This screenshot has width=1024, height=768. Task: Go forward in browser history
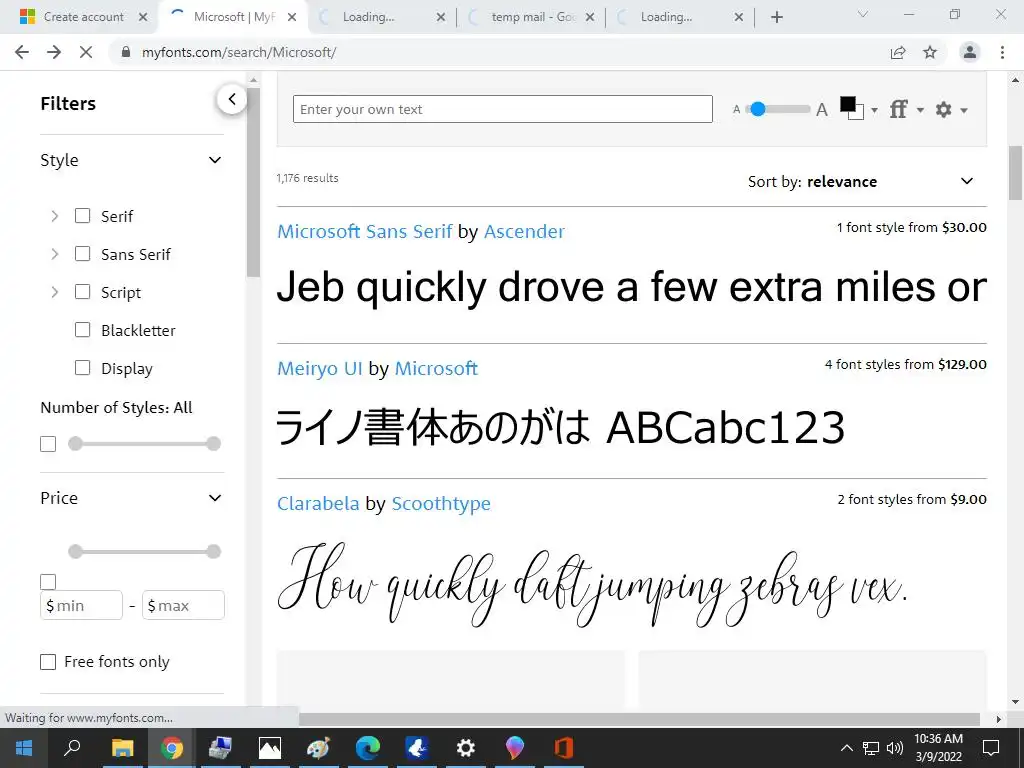pos(54,52)
